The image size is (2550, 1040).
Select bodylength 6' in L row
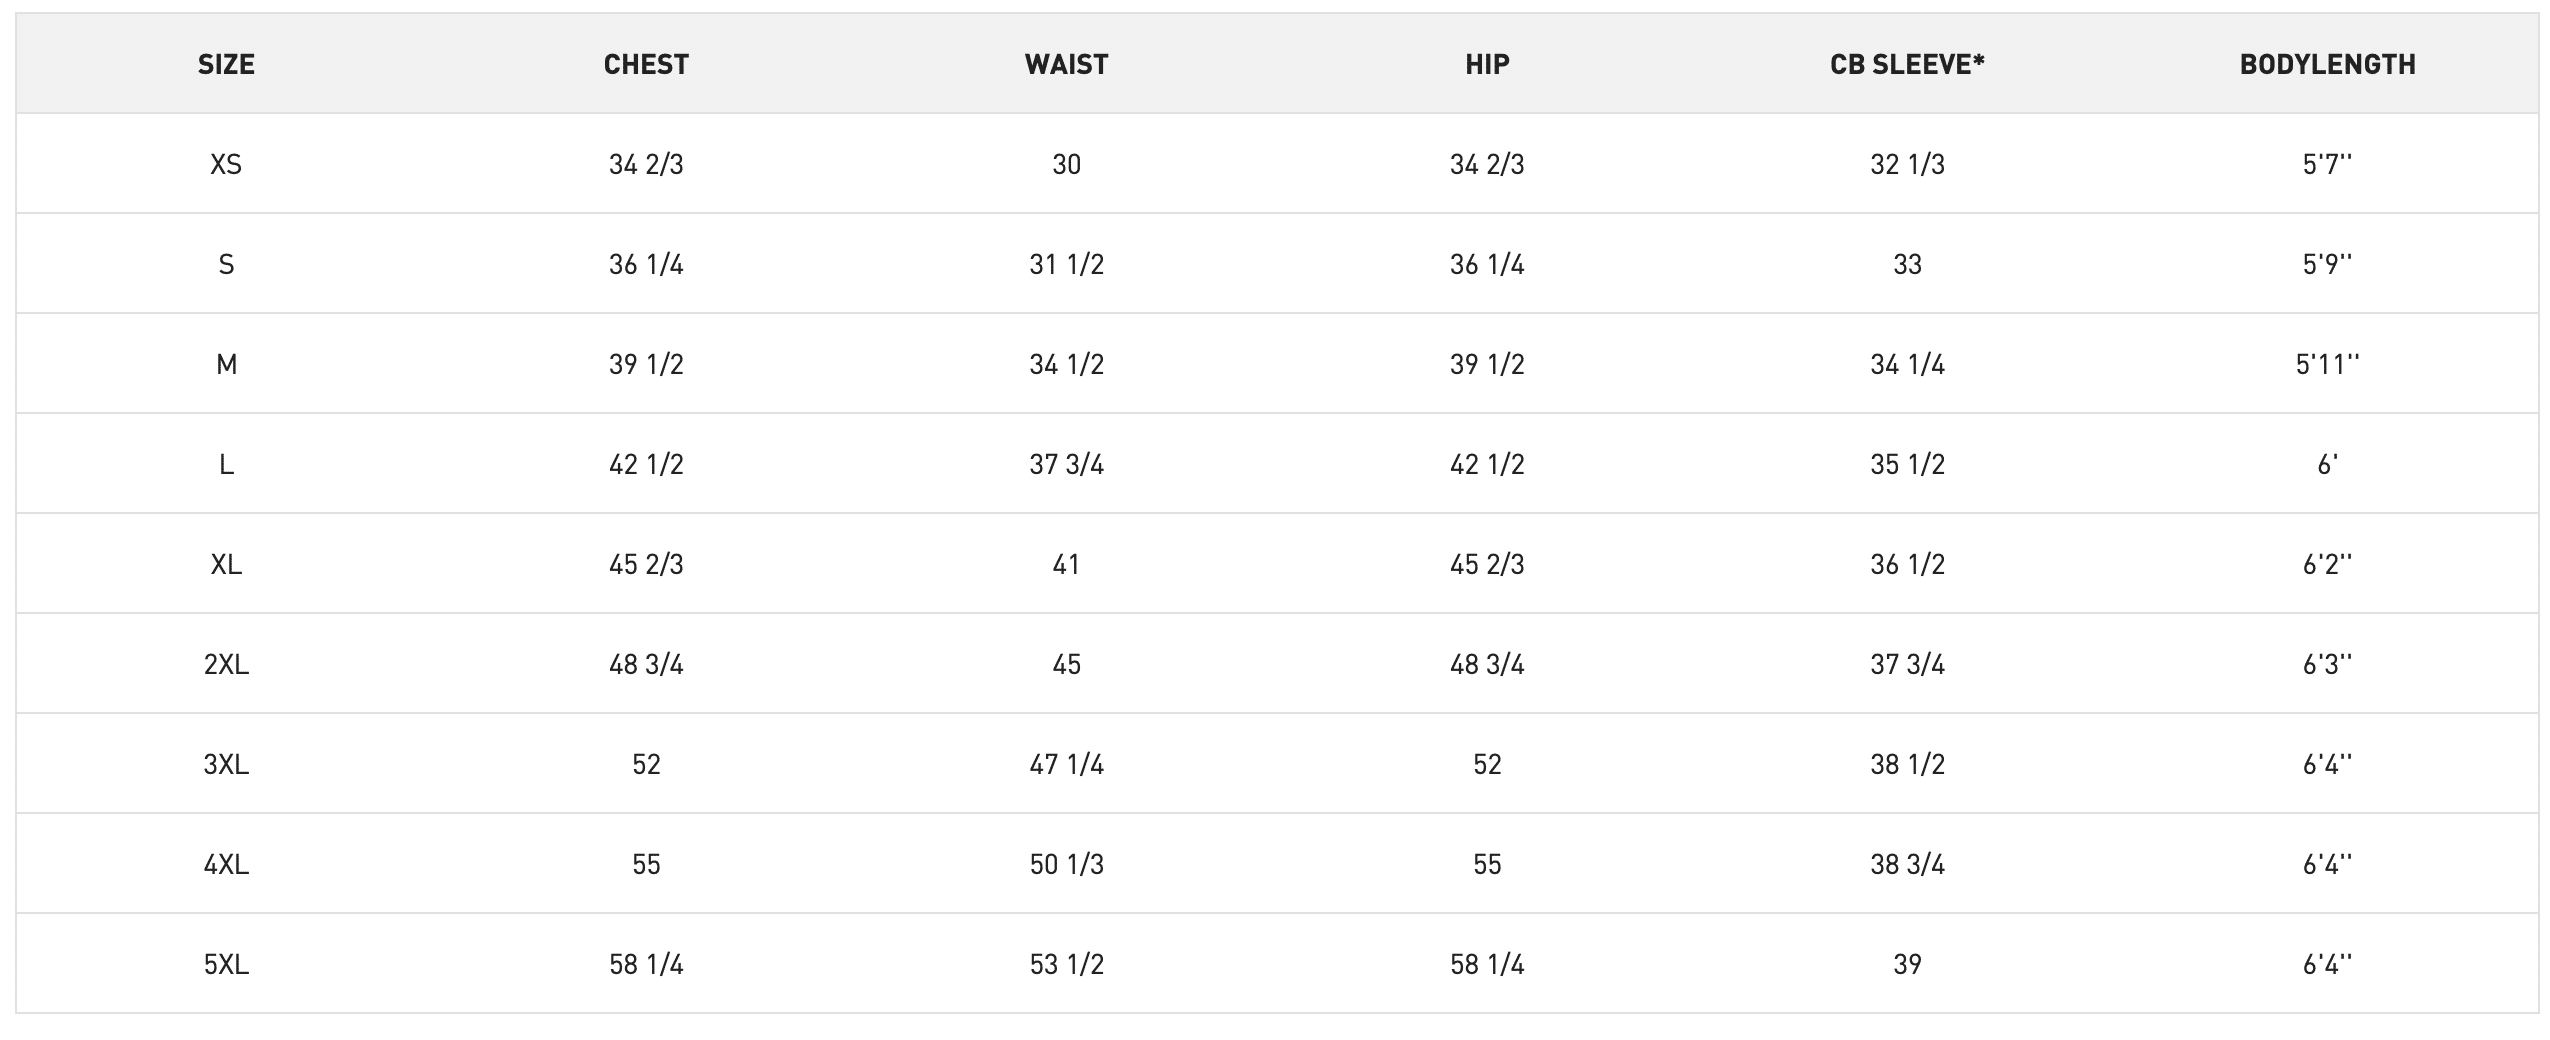point(2327,464)
